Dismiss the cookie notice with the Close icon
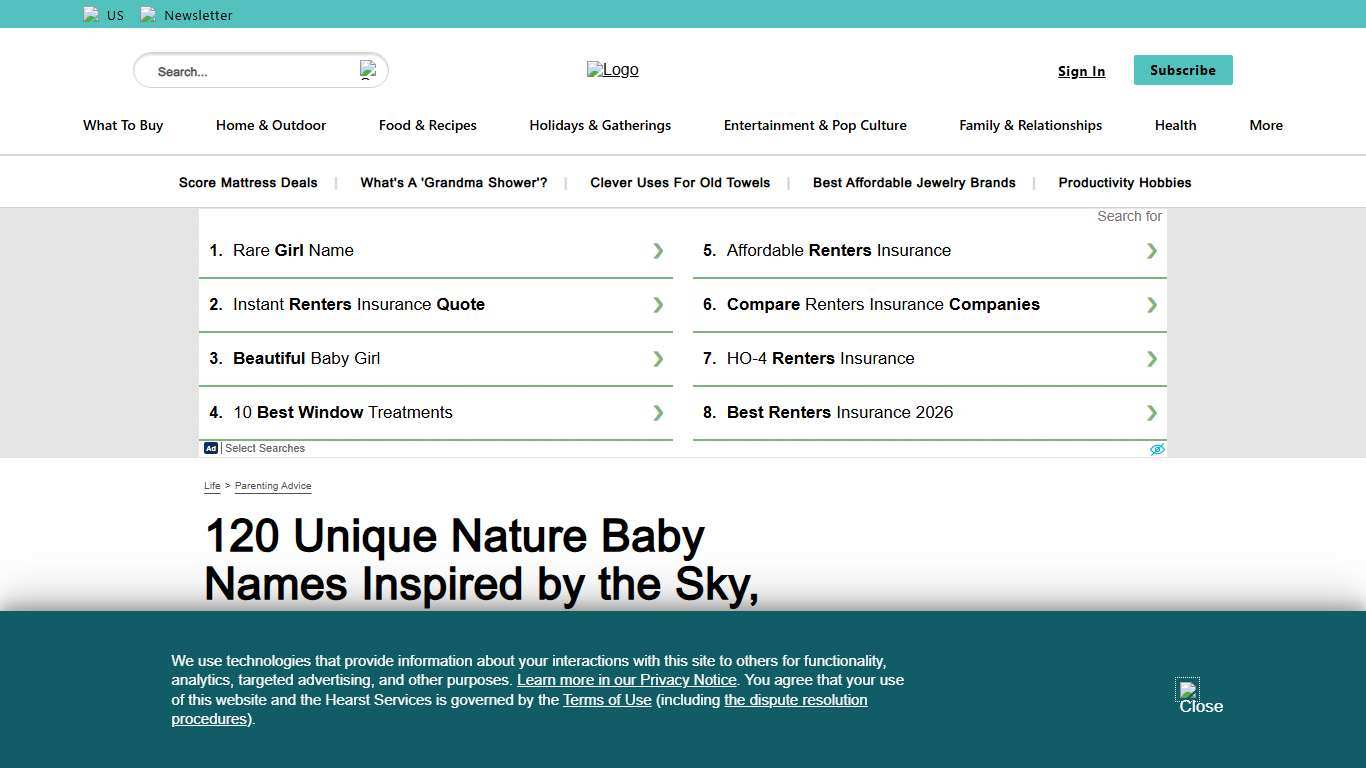This screenshot has width=1366, height=768. (1186, 690)
